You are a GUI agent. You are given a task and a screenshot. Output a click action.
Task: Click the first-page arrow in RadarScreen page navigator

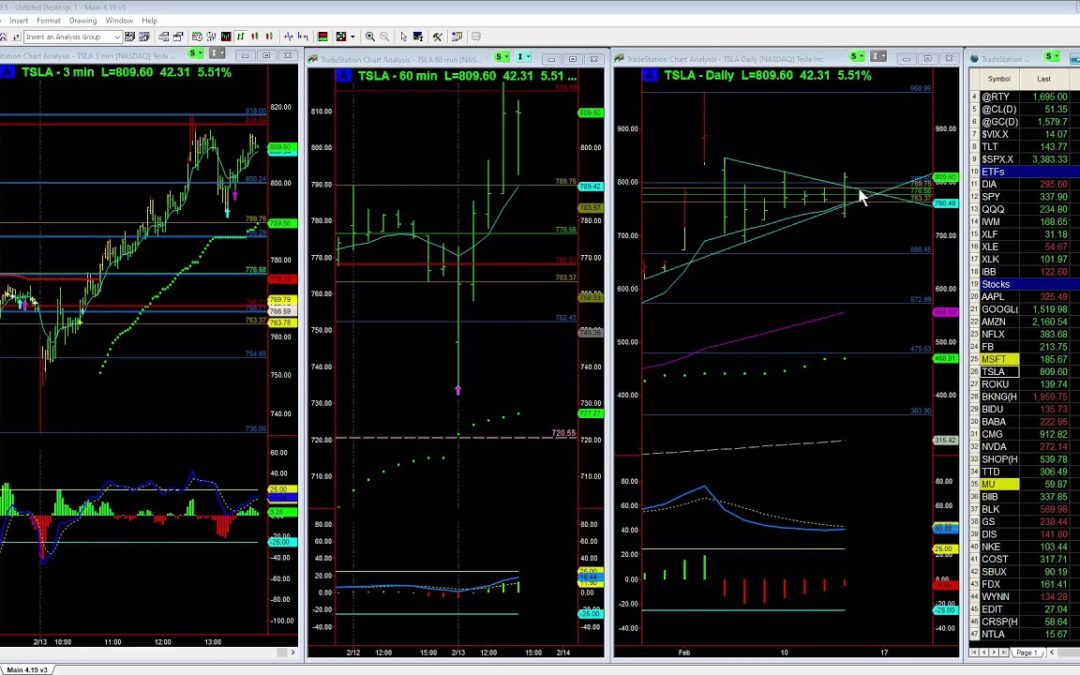tap(974, 652)
